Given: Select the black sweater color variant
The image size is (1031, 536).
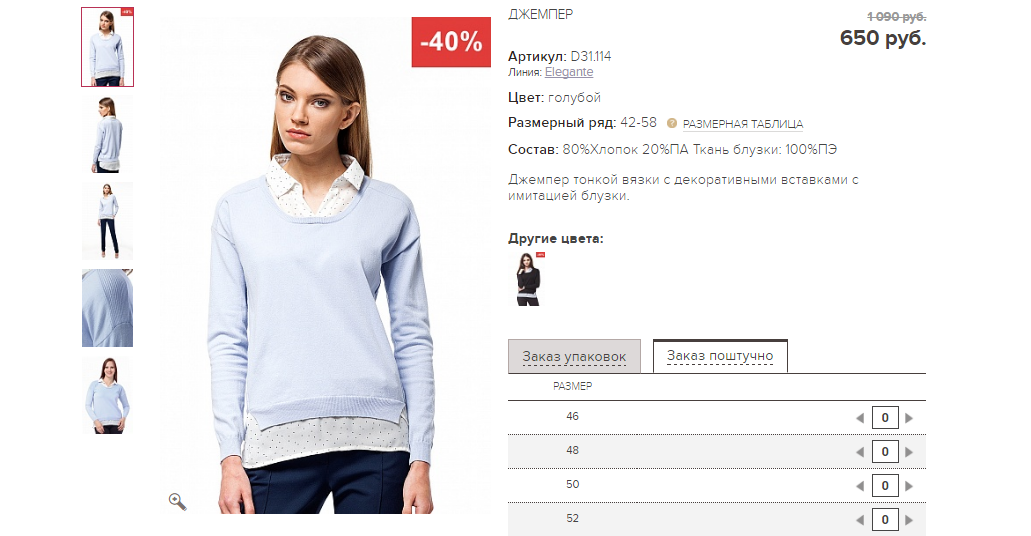Looking at the screenshot, I should coord(528,279).
